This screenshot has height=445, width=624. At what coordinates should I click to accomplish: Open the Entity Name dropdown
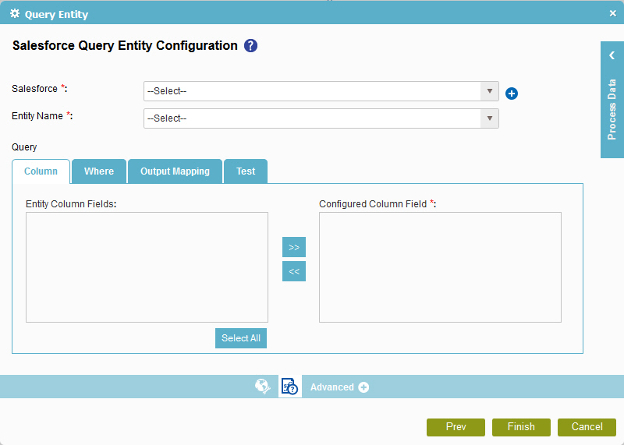pos(321,119)
